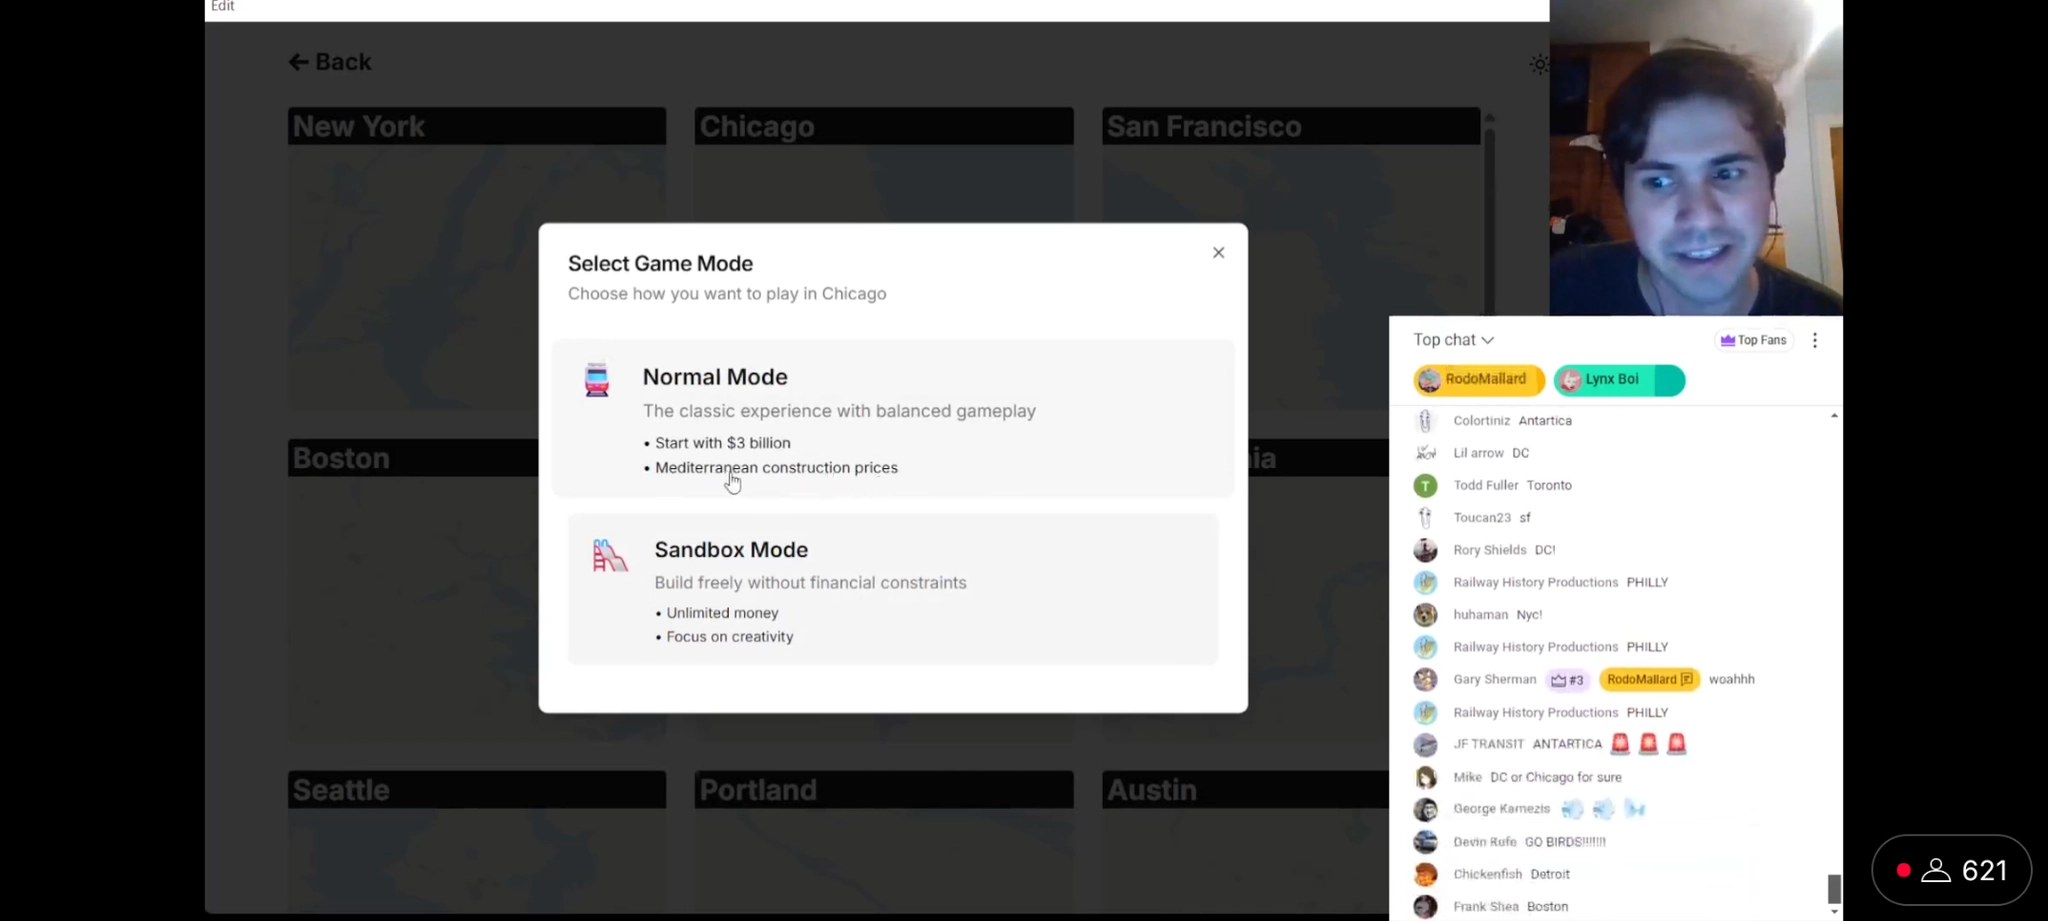The width and height of the screenshot is (2048, 921).
Task: Toggle the sun brightness theme icon
Action: [1539, 65]
